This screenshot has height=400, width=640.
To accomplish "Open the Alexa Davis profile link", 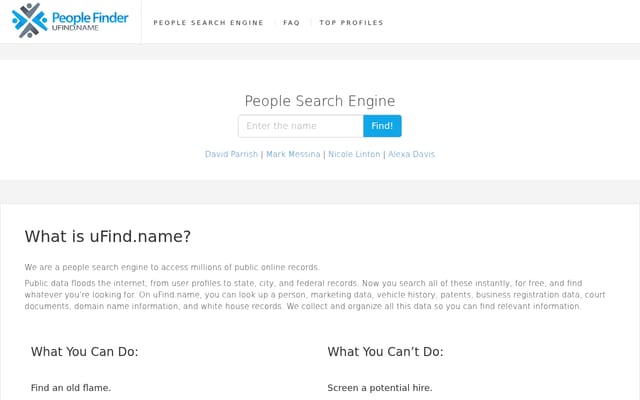I will coord(411,154).
